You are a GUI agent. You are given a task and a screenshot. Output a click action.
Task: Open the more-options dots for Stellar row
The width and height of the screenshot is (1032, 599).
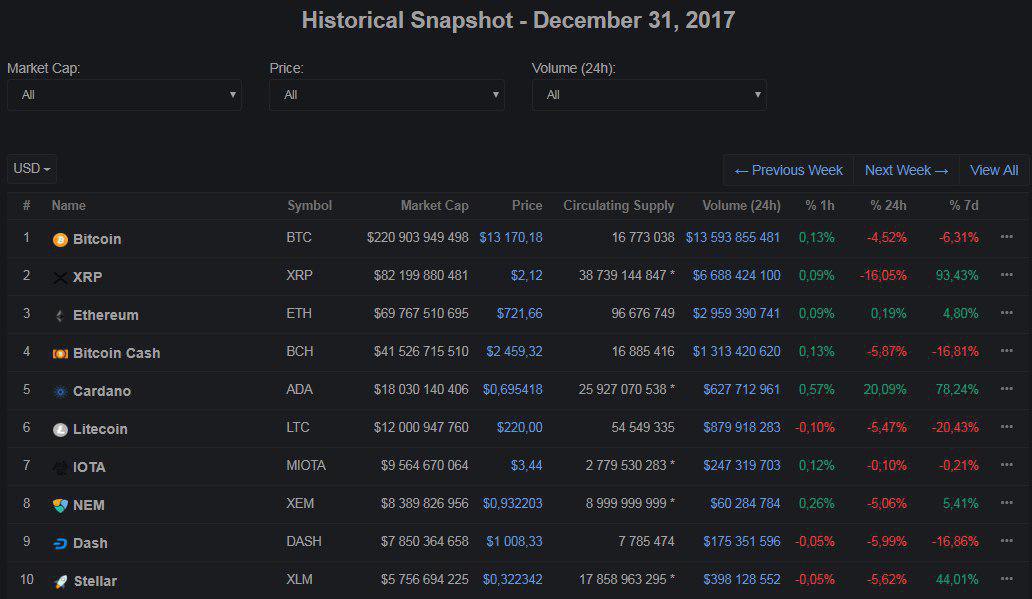[1006, 579]
